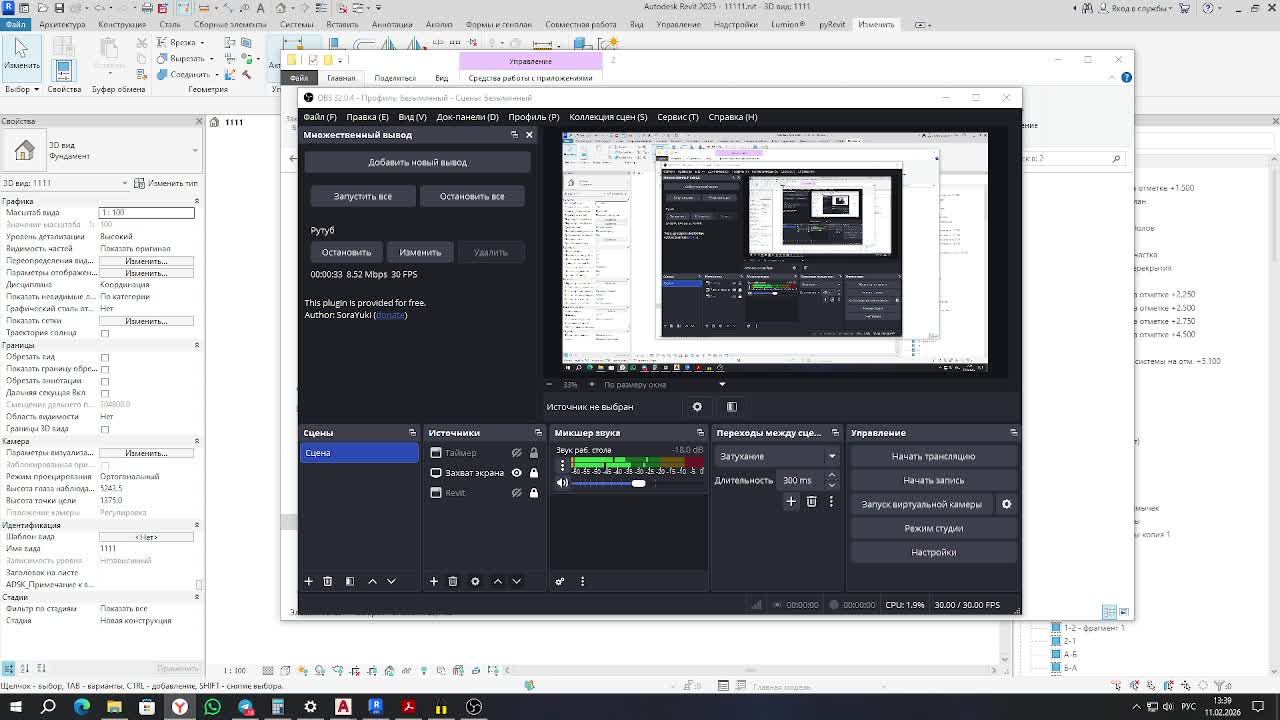
Task: Enable the Траектория солнца checkbox
Action: coord(105,333)
